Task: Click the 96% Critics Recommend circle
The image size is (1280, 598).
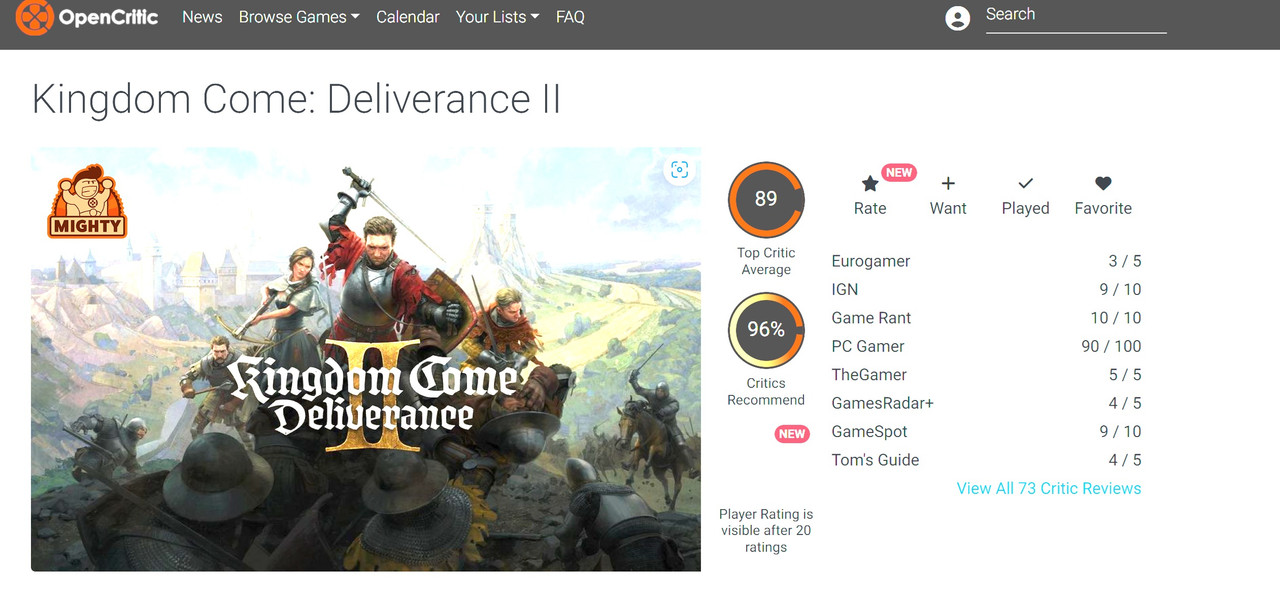Action: coord(766,330)
